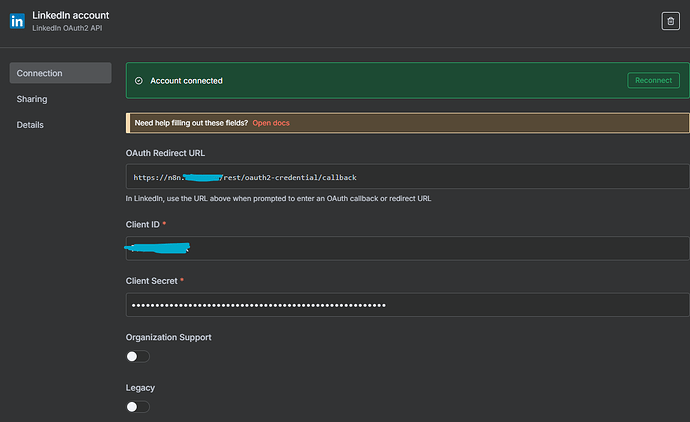Open the Connection tab

(60, 73)
